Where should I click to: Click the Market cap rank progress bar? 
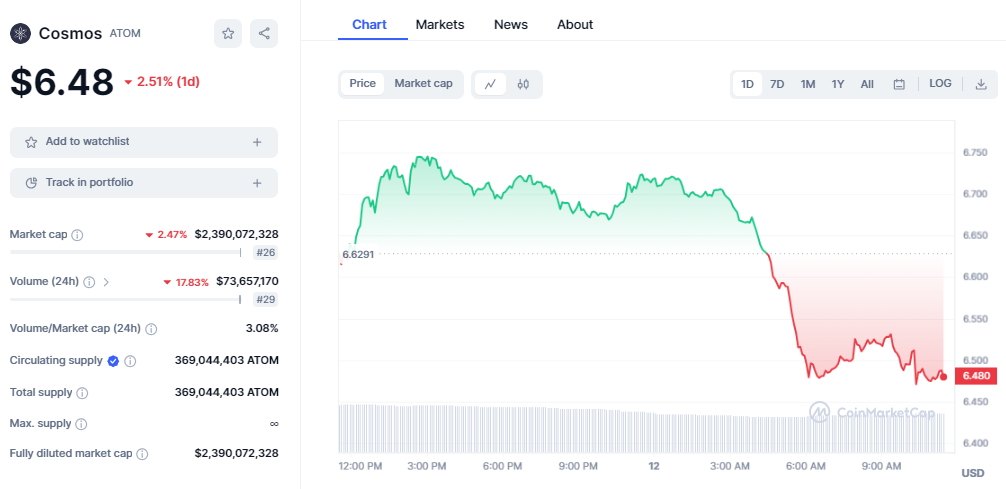click(125, 252)
